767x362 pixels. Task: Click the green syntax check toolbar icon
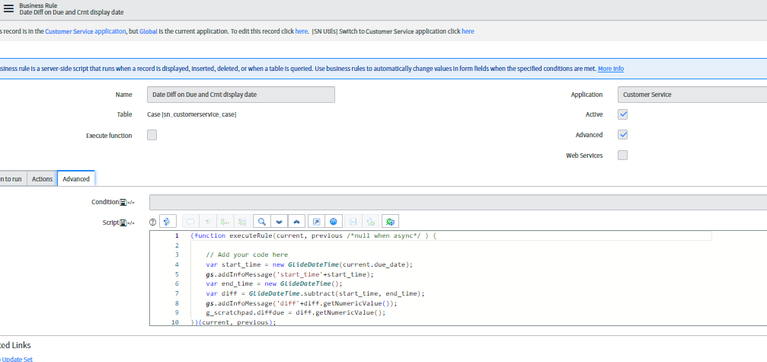point(390,222)
